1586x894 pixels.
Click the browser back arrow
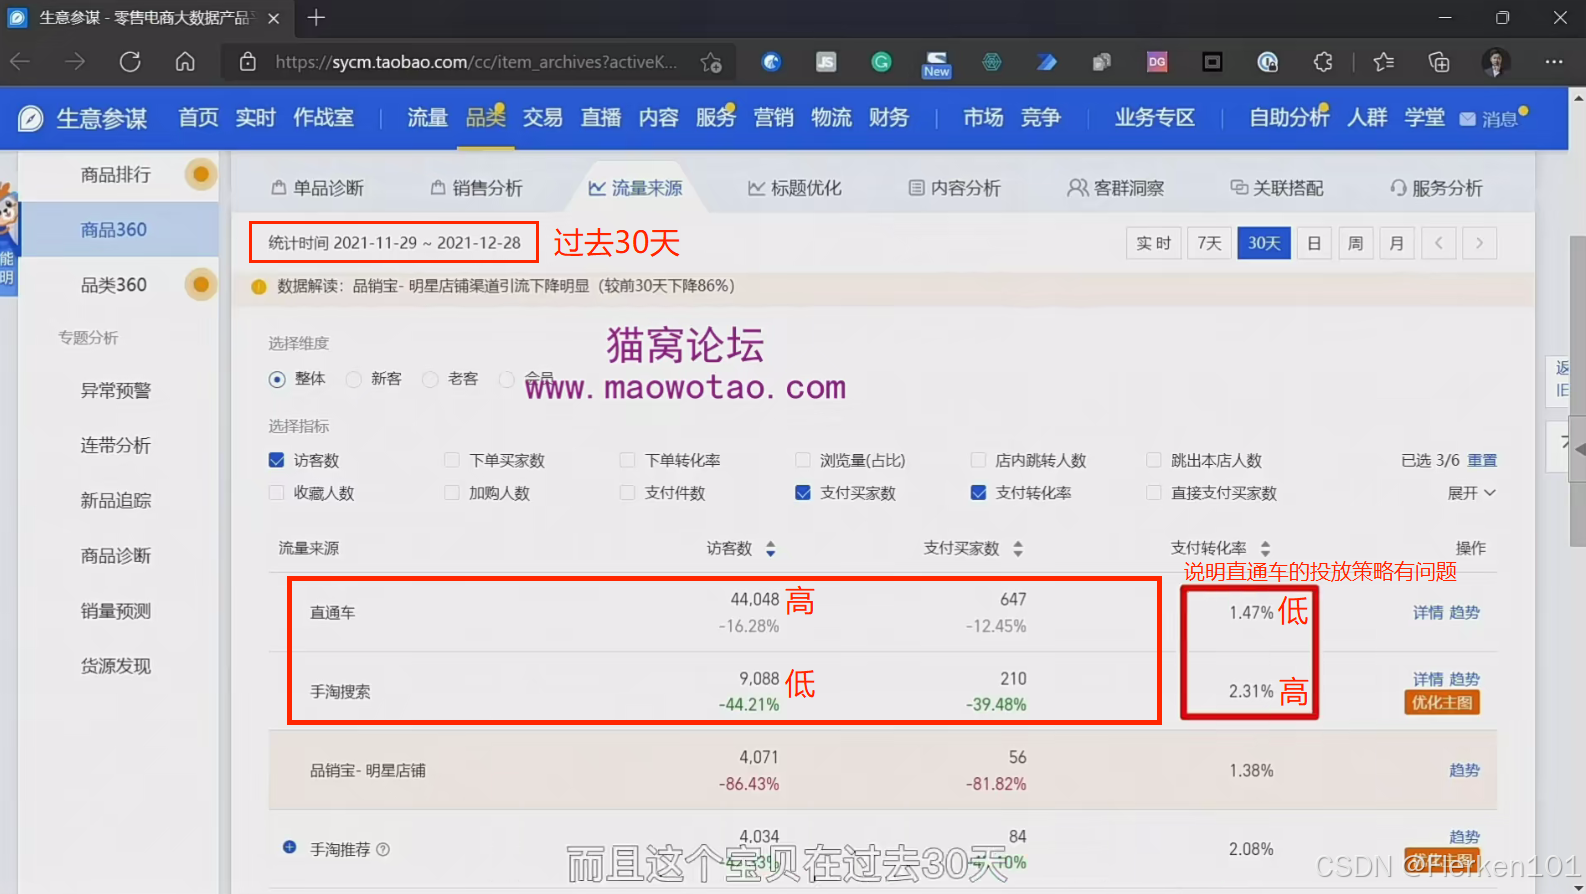click(x=20, y=62)
